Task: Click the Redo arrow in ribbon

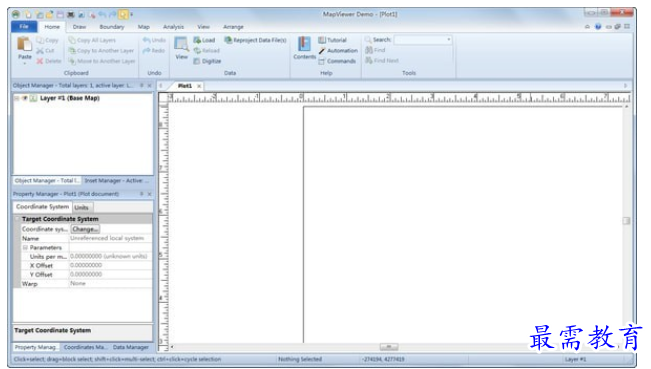Action: coord(147,51)
